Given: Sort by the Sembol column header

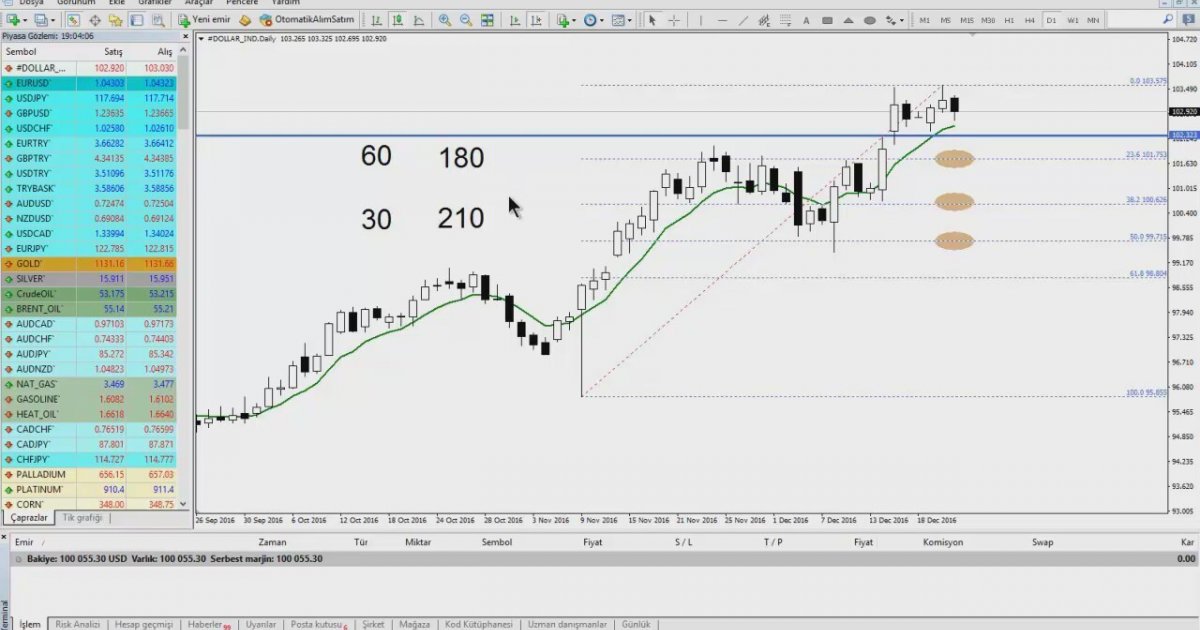Looking at the screenshot, I should click(20, 51).
